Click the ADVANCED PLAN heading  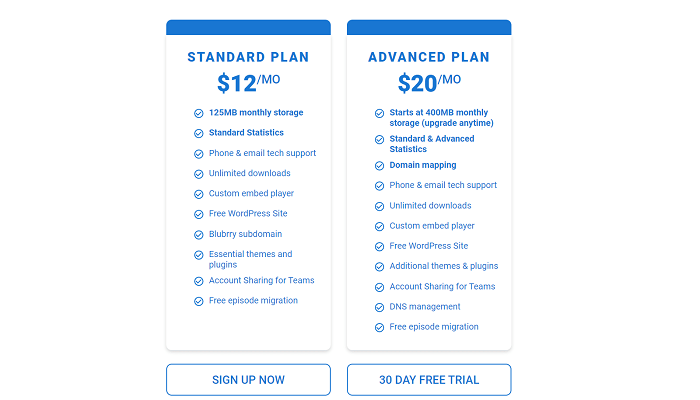pyautogui.click(x=429, y=57)
